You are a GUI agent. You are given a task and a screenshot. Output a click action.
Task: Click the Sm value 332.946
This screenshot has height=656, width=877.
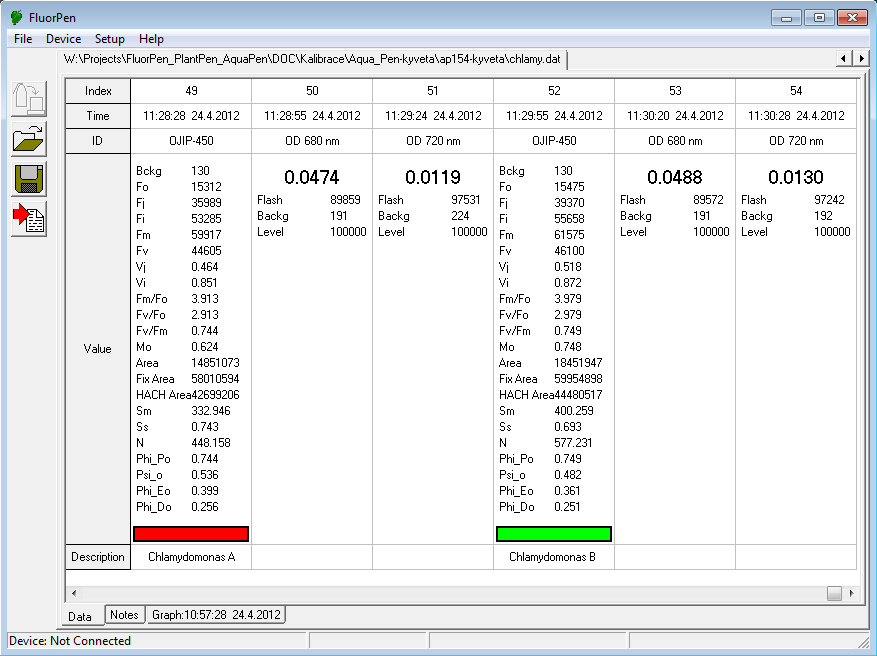click(211, 411)
